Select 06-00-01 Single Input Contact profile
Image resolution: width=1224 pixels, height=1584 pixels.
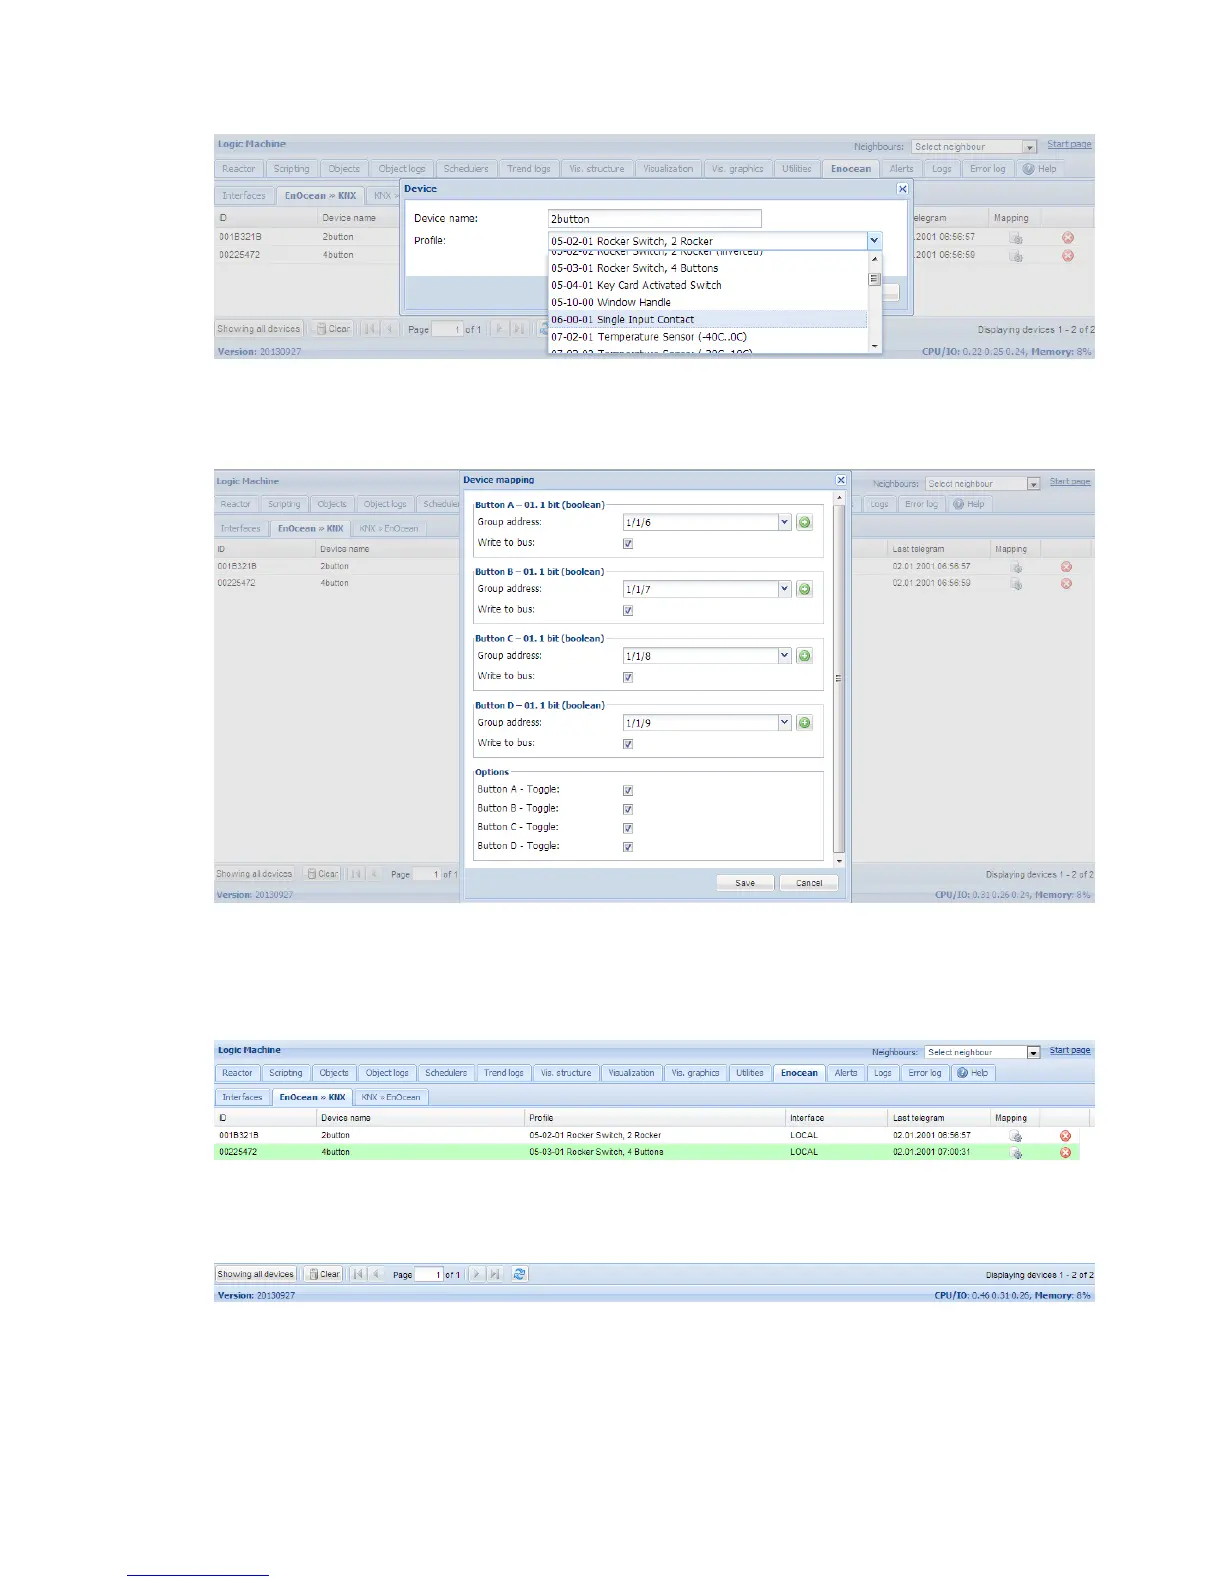pyautogui.click(x=707, y=320)
